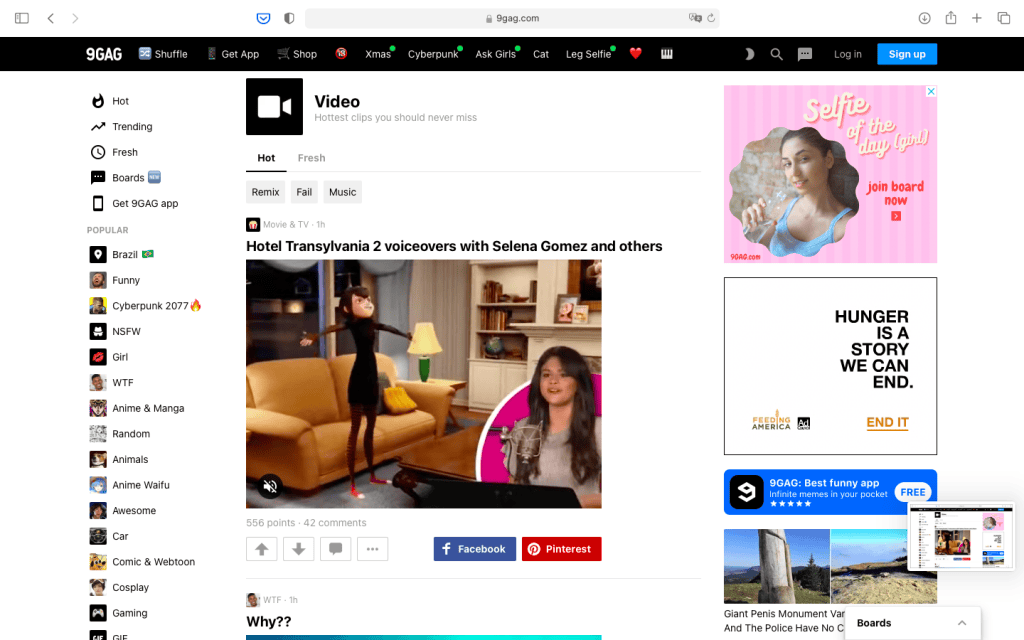Image resolution: width=1024 pixels, height=640 pixels.
Task: Click the Safari address bar
Action: coord(512,18)
